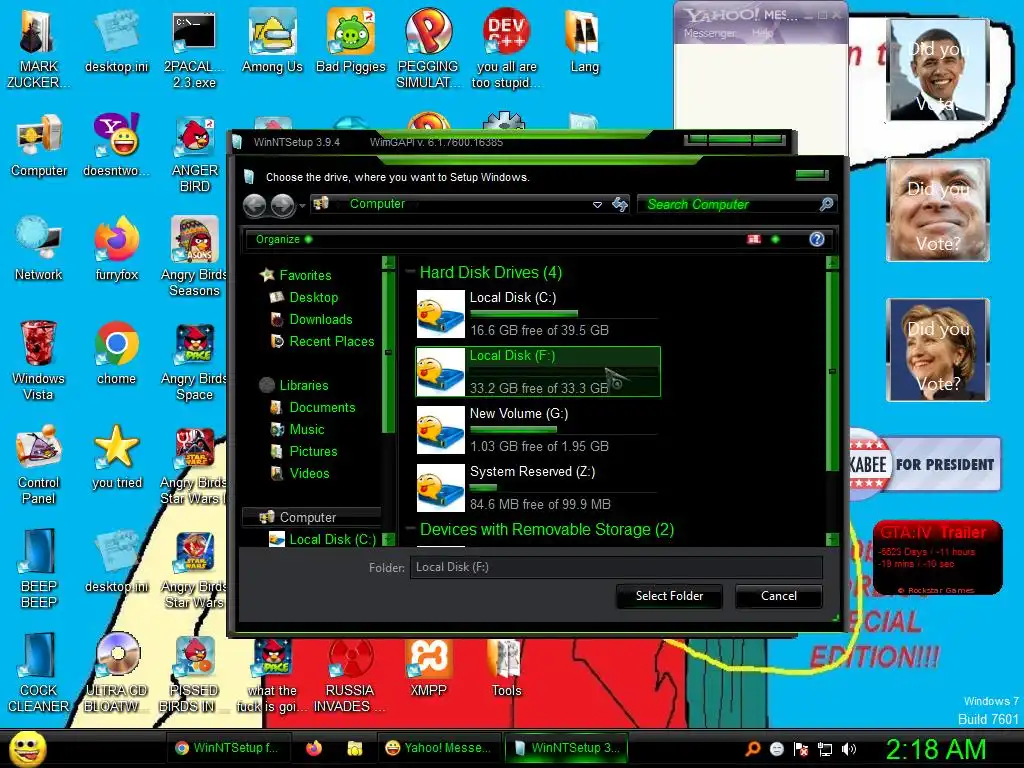This screenshot has width=1024, height=768.
Task: Go back in the folder dialog
Action: [x=255, y=205]
